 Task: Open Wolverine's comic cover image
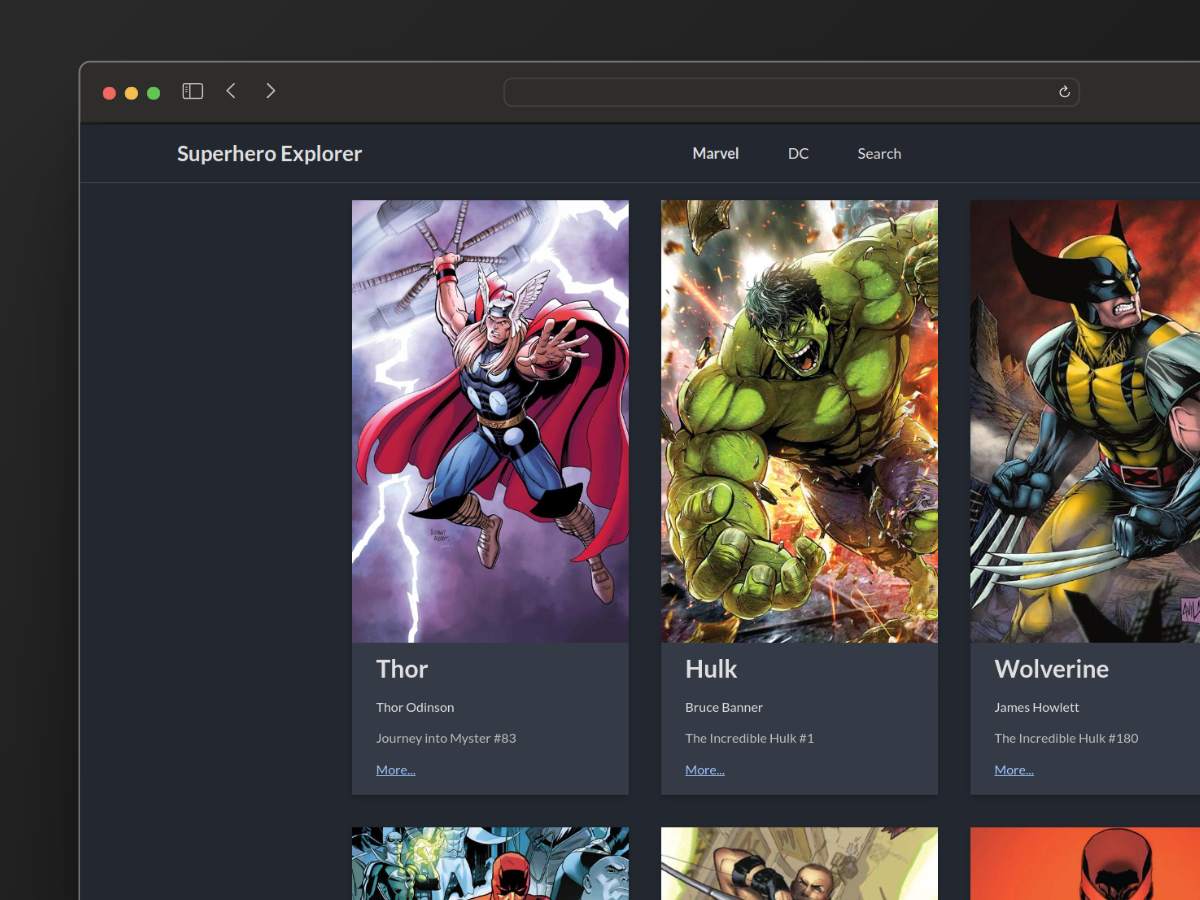pos(1085,421)
